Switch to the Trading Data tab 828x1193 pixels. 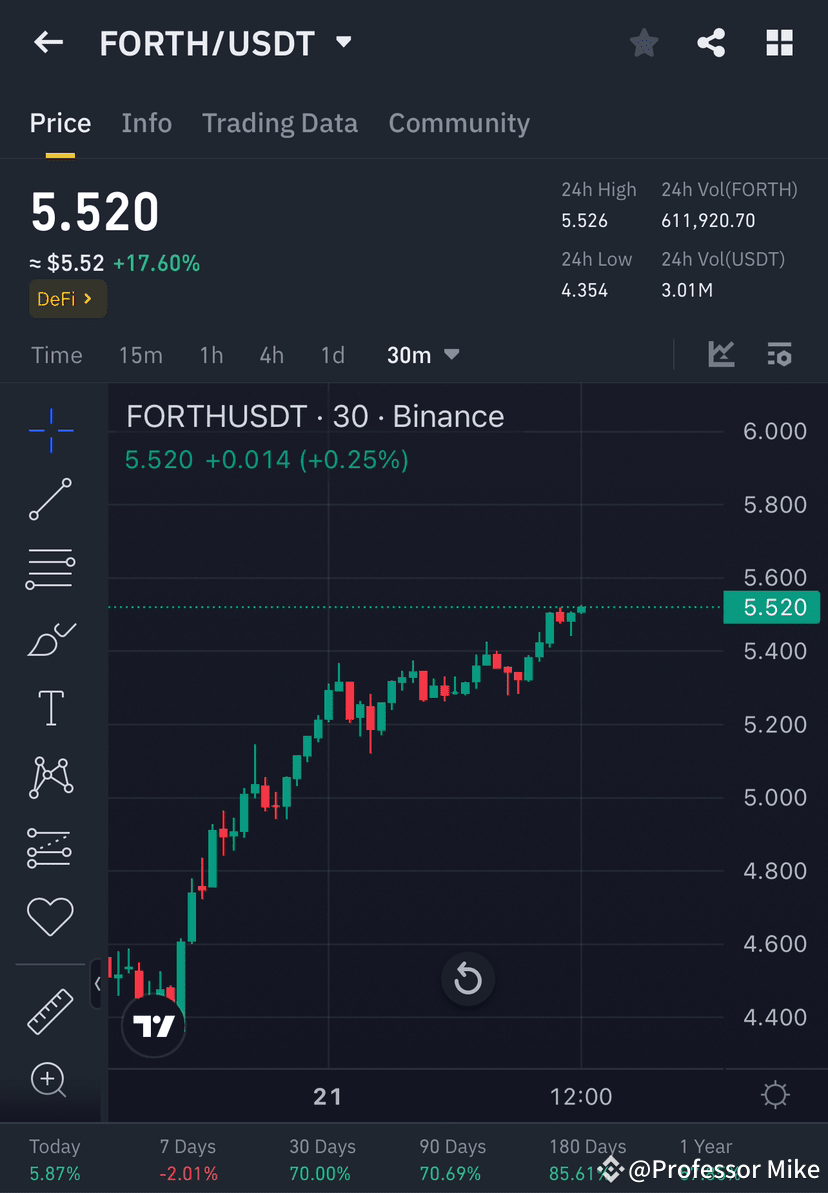click(280, 122)
